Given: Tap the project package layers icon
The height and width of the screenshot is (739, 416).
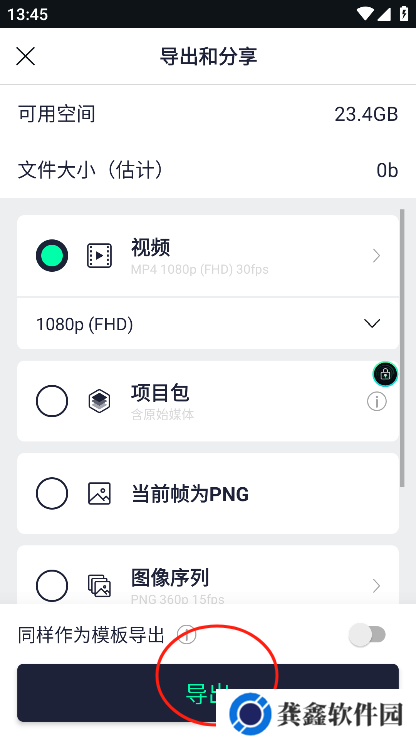Looking at the screenshot, I should (99, 402).
